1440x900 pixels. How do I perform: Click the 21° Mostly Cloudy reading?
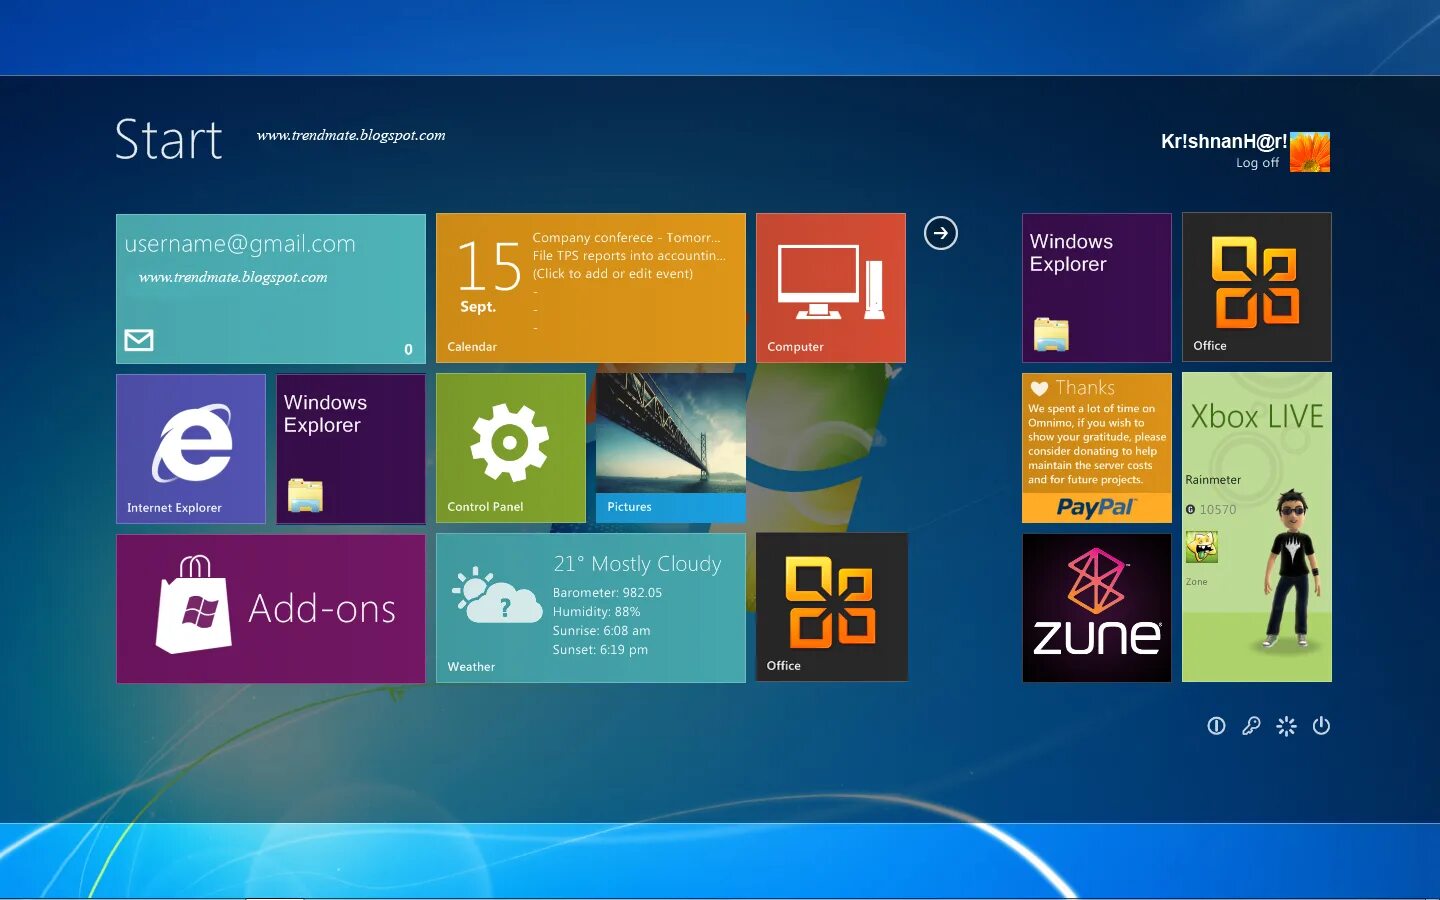(637, 564)
